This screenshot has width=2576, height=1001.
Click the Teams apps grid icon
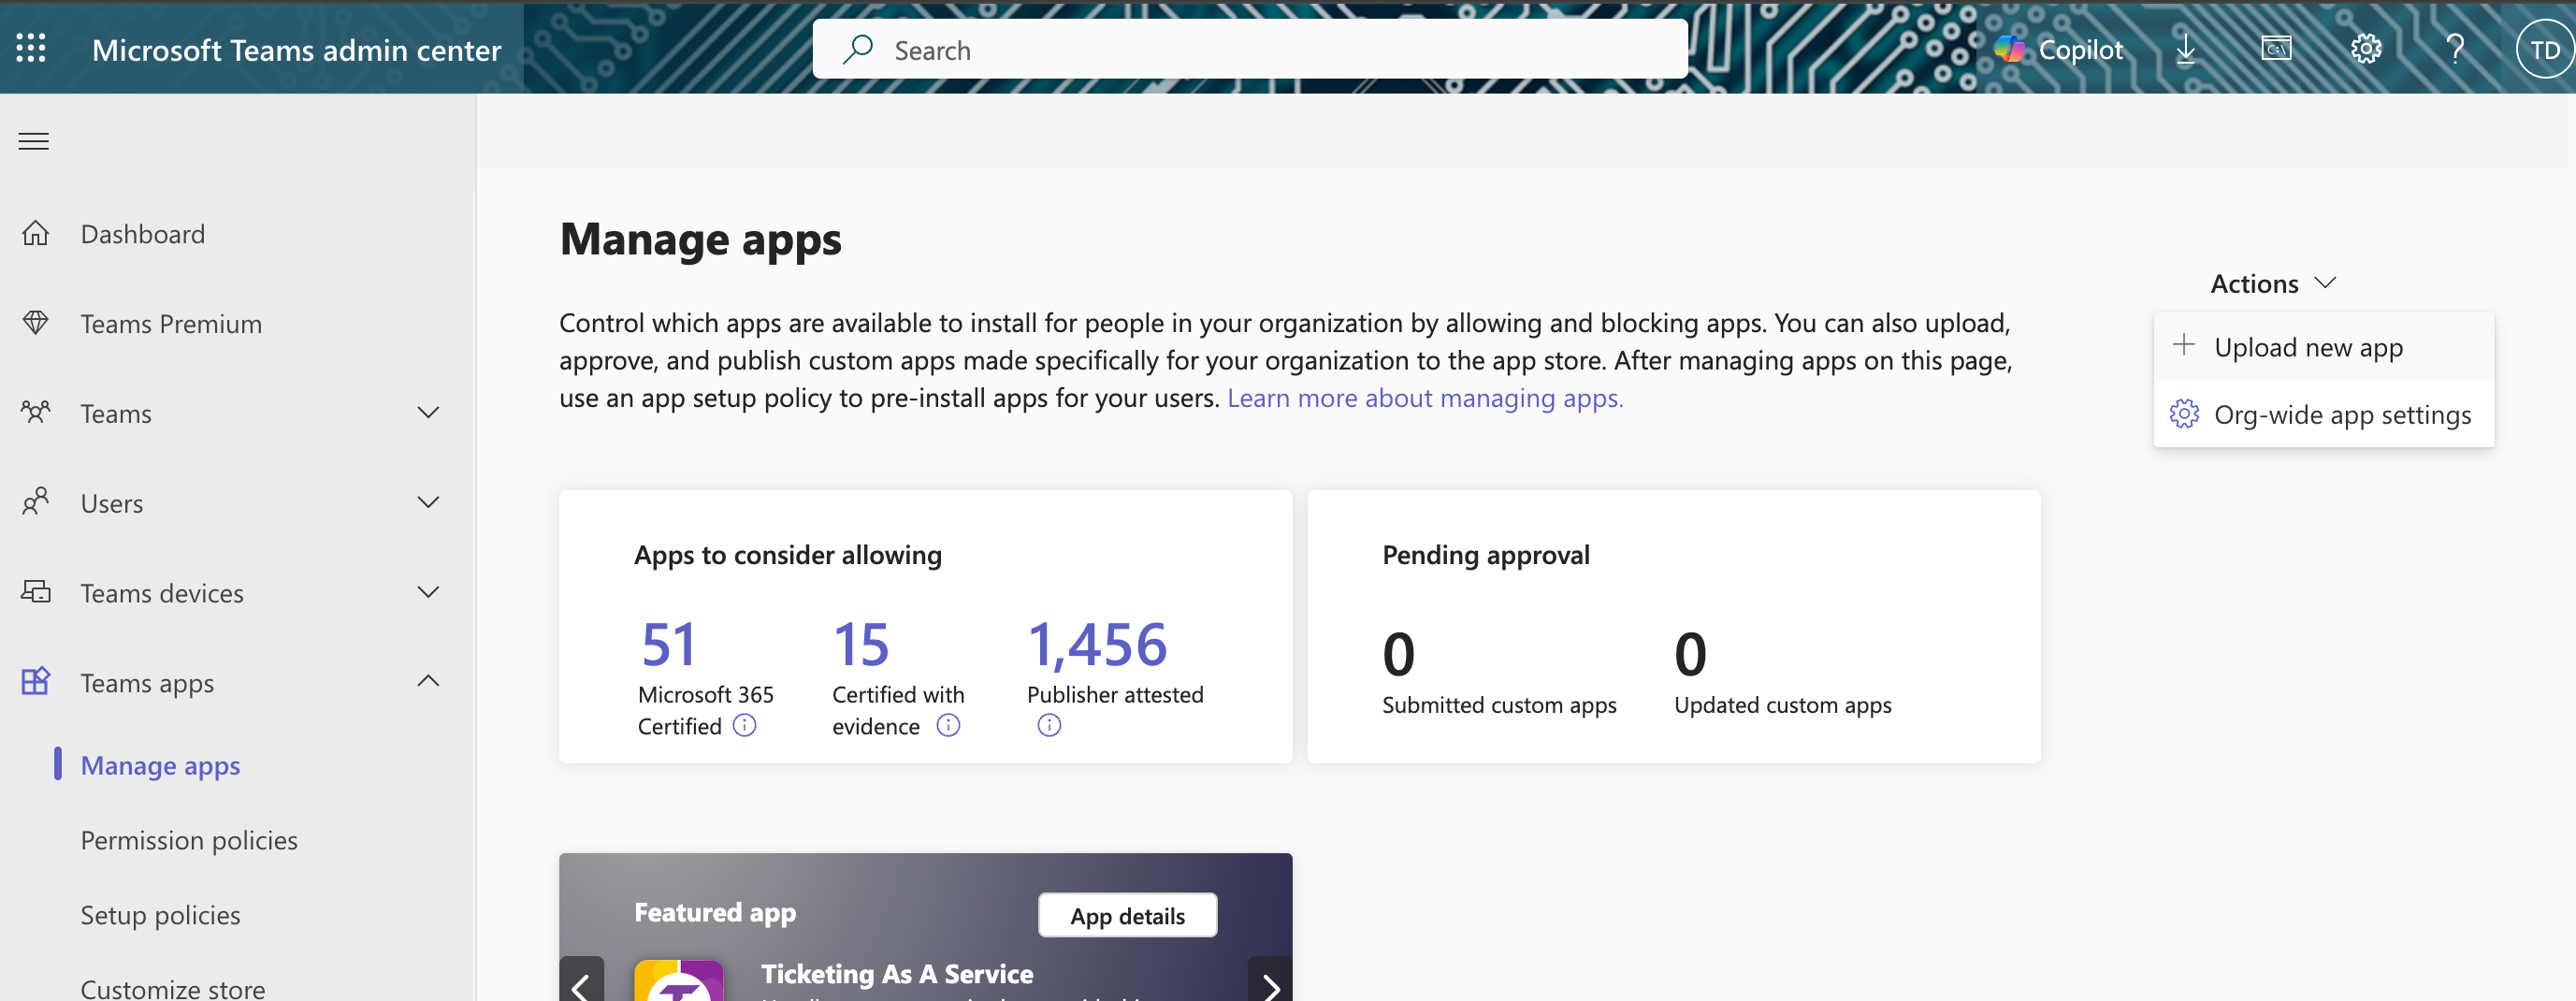[36, 681]
